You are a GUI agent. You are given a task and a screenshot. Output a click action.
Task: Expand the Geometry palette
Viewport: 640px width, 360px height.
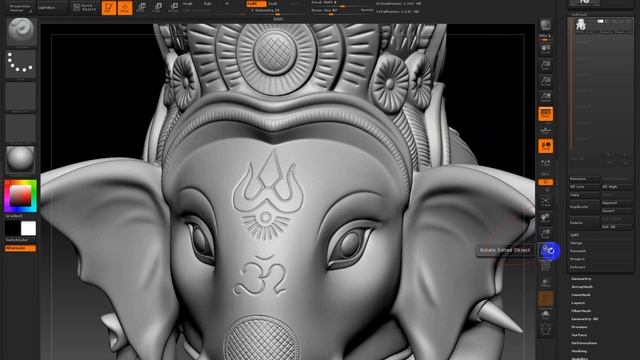point(581,279)
